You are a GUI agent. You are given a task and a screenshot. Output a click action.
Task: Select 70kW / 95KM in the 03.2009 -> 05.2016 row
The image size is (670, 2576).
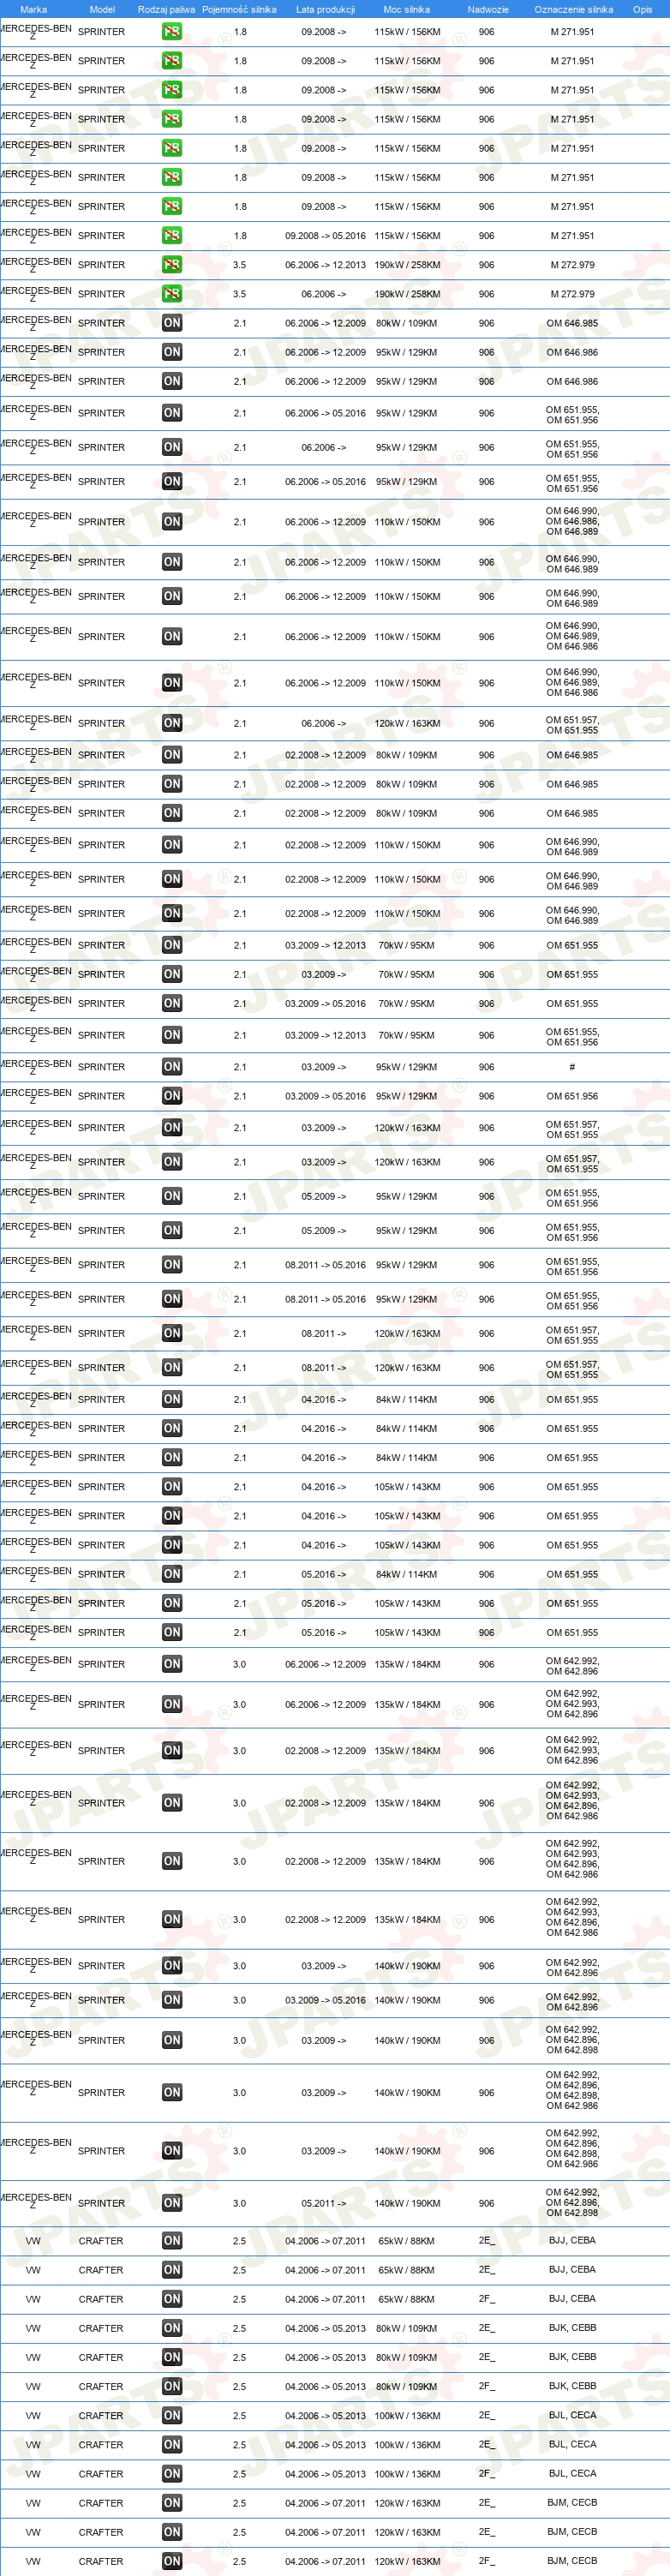coord(407,1003)
